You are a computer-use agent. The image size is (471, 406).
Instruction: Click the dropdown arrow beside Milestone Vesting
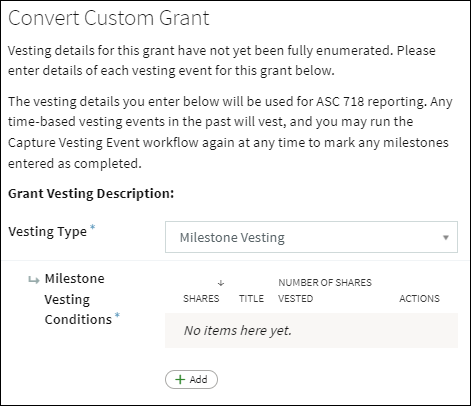pyautogui.click(x=445, y=237)
